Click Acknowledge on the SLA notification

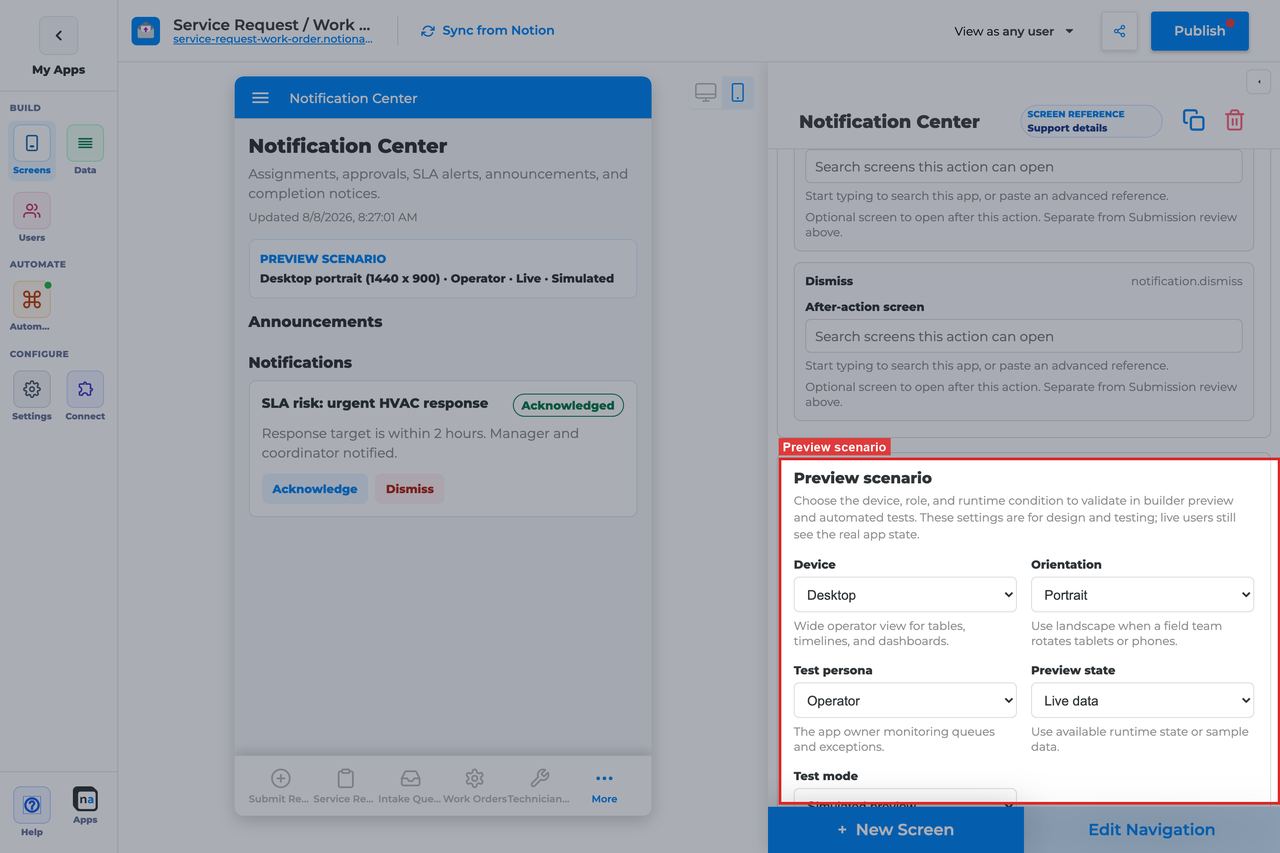click(315, 489)
